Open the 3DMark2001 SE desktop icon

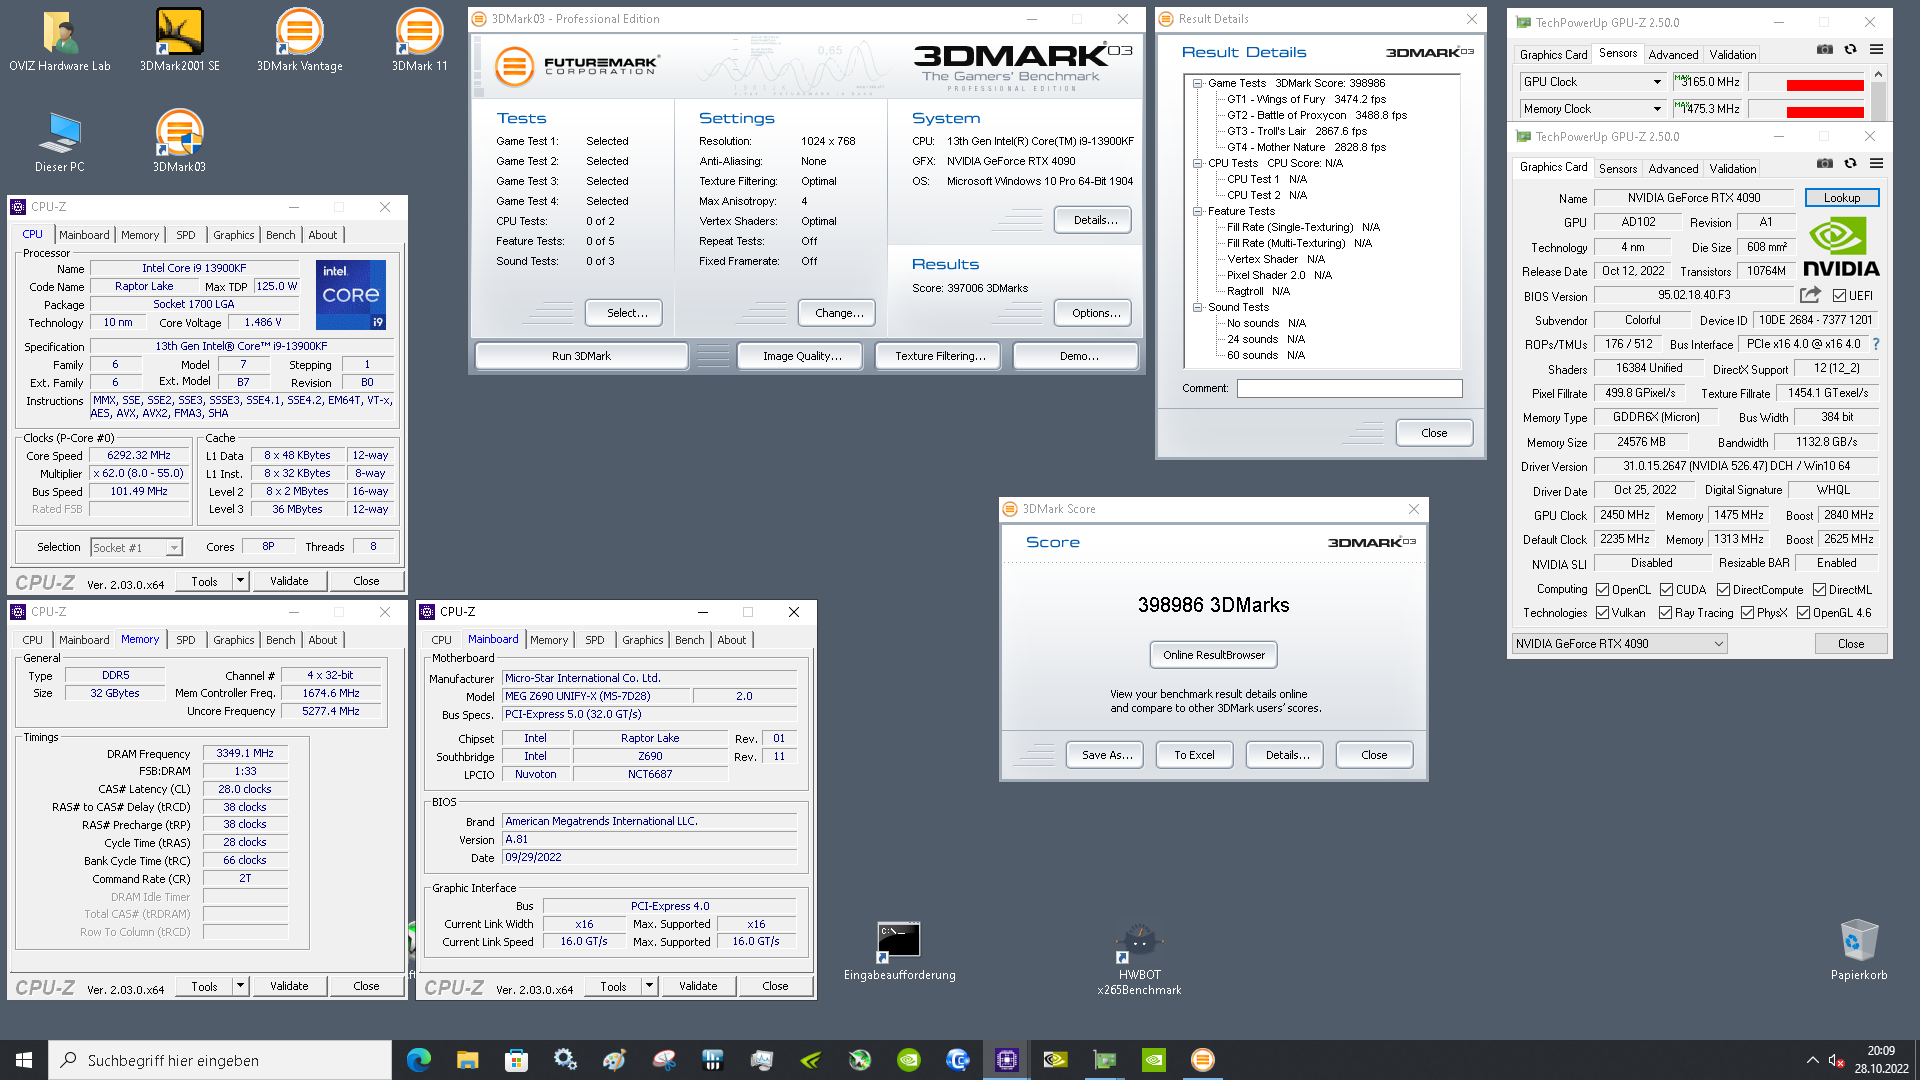pos(180,41)
